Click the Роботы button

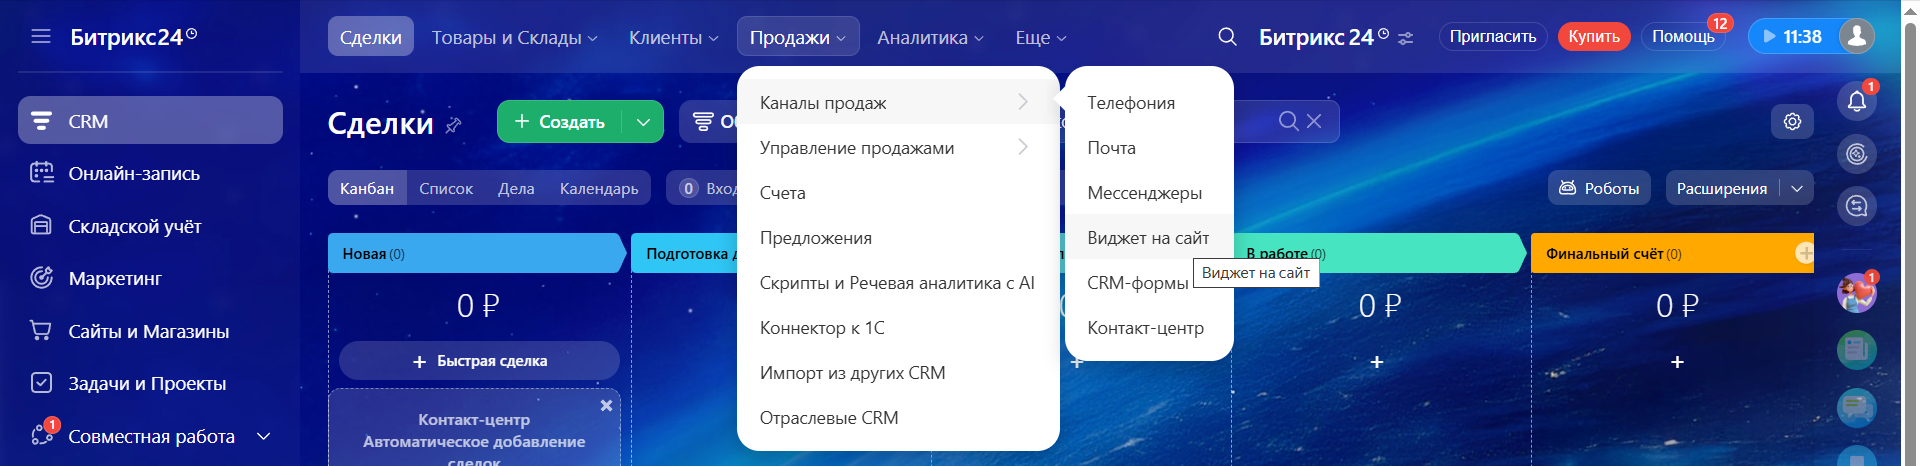tap(1599, 188)
